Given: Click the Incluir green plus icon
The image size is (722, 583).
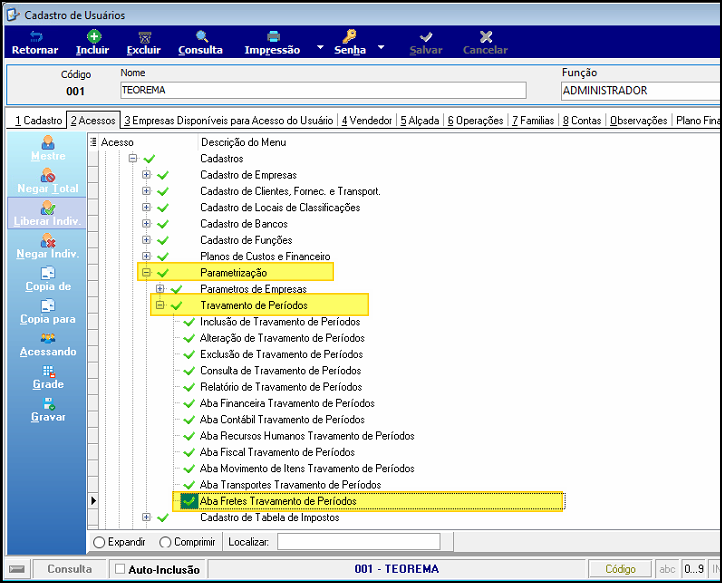Looking at the screenshot, I should (x=93, y=36).
